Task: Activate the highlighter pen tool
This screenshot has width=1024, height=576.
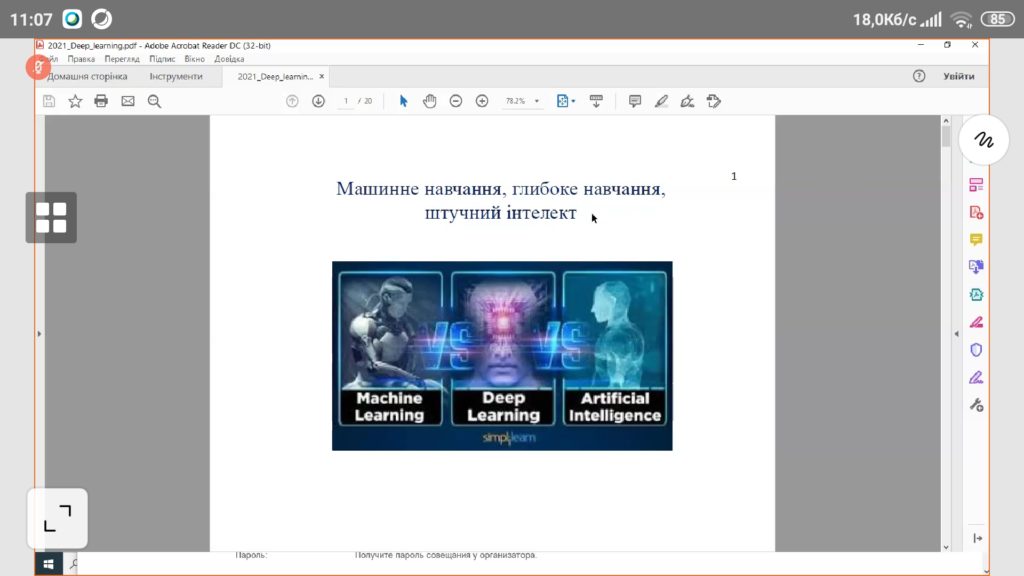Action: click(661, 101)
